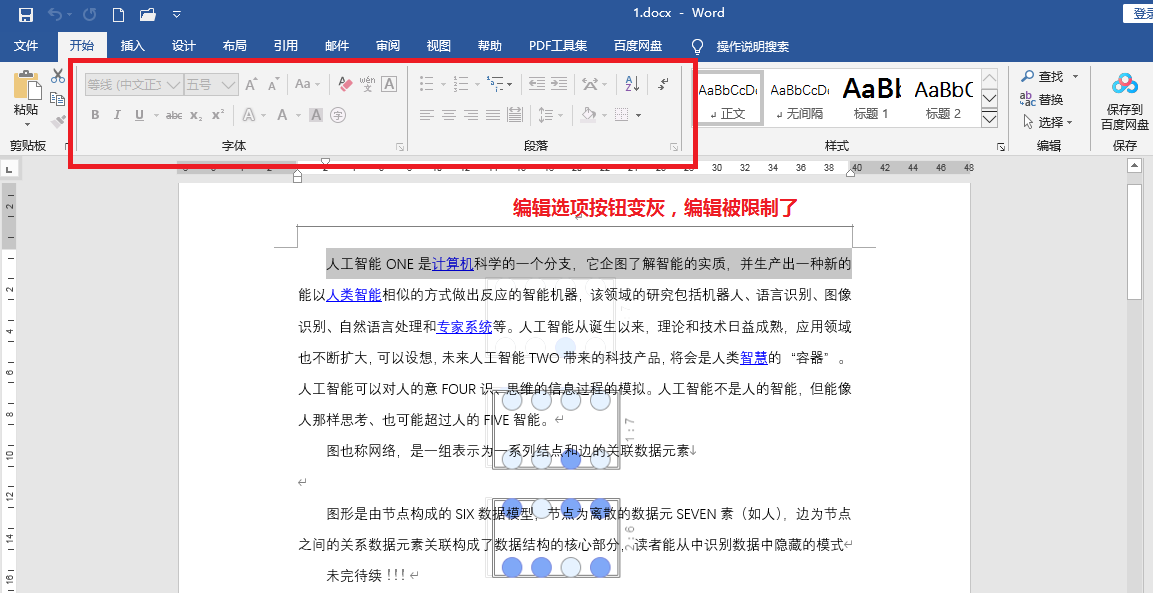This screenshot has width=1153, height=593.
Task: Click the Decrease Font Size icon
Action: tap(274, 85)
